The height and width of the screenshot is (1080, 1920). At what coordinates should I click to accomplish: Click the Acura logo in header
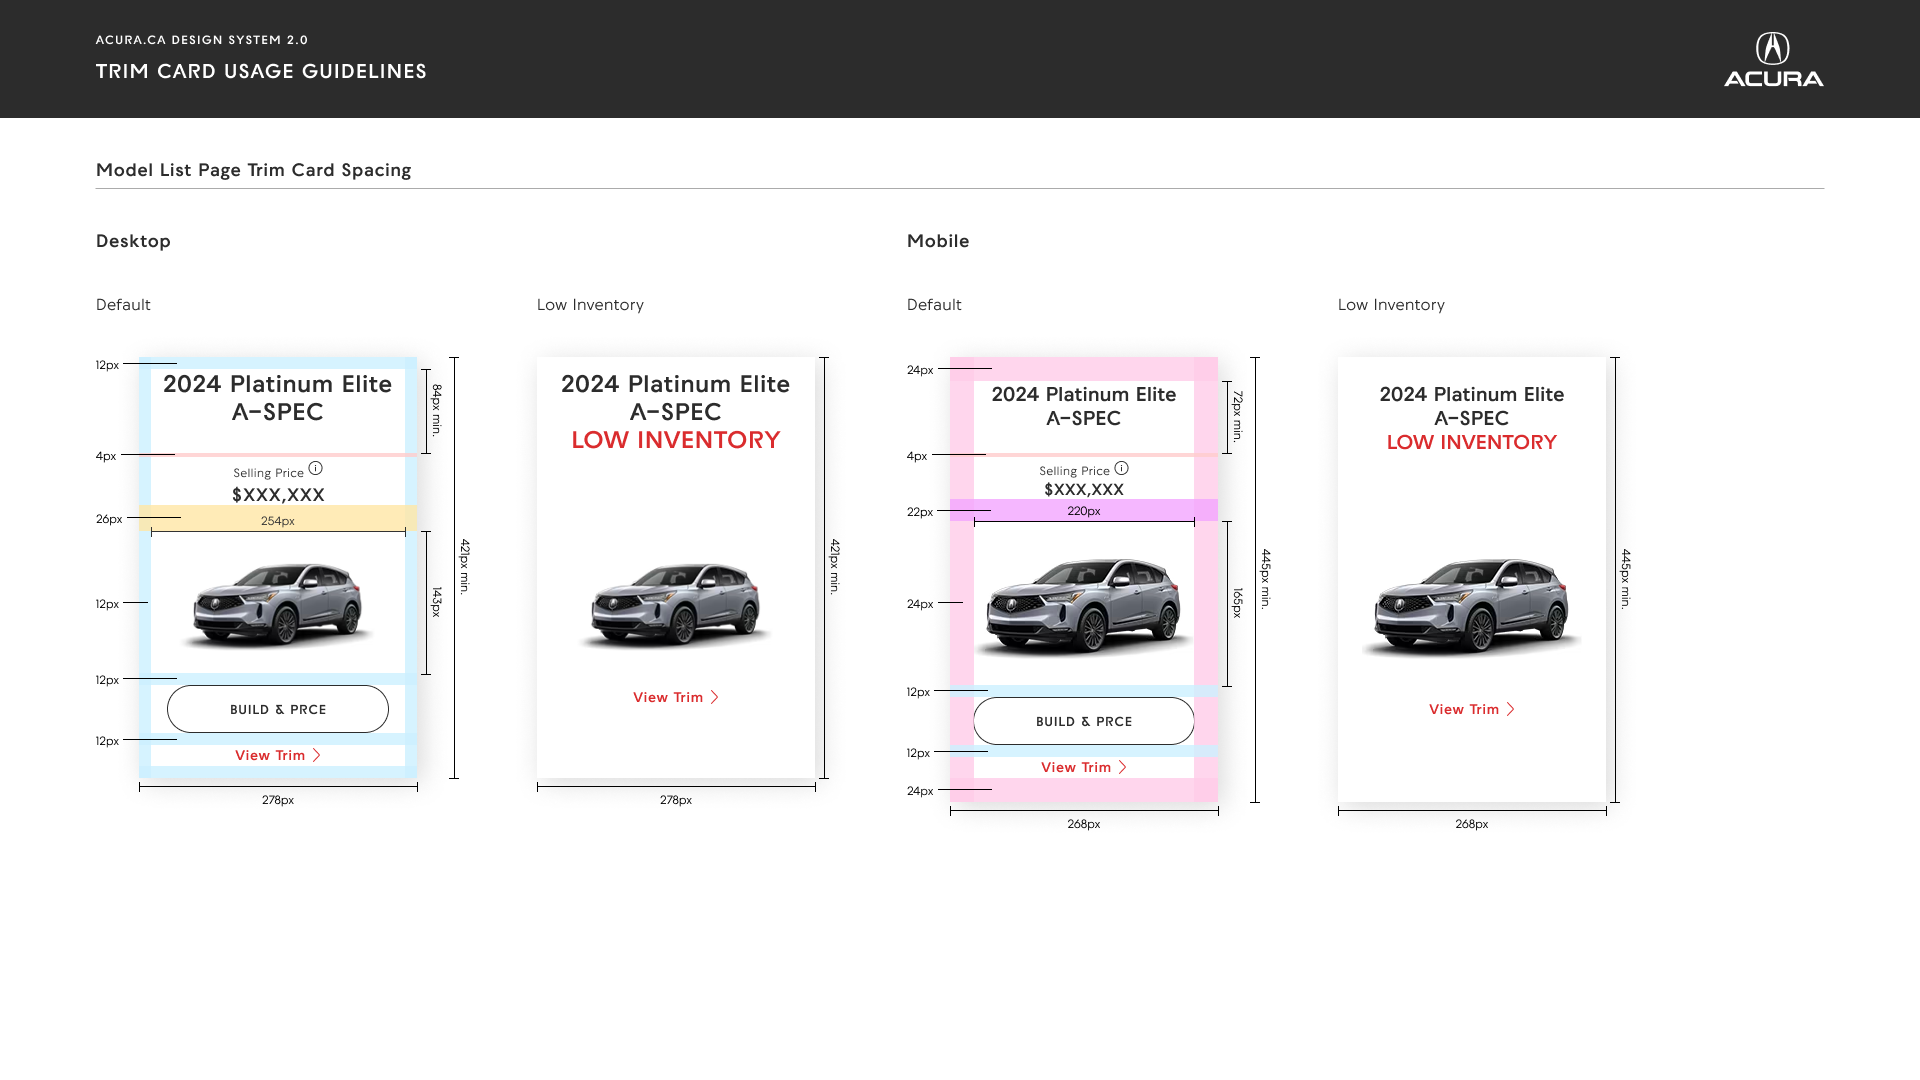pyautogui.click(x=1773, y=59)
